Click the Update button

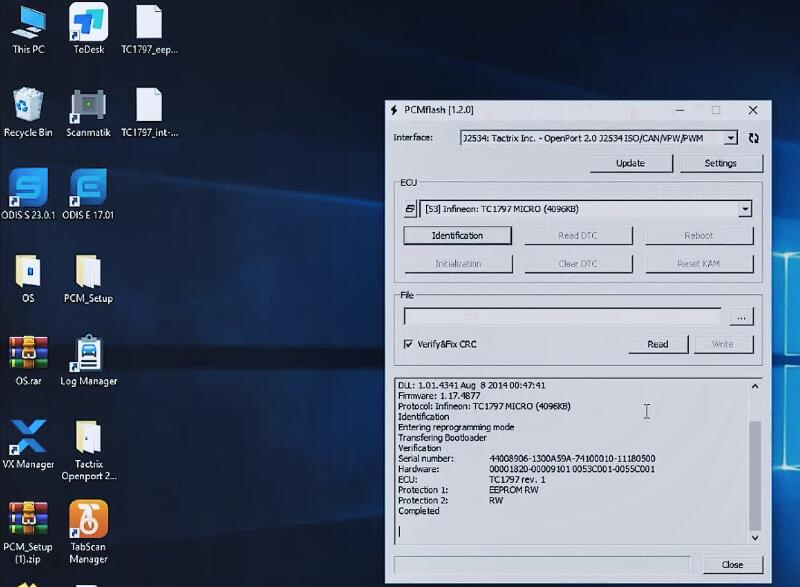point(630,163)
